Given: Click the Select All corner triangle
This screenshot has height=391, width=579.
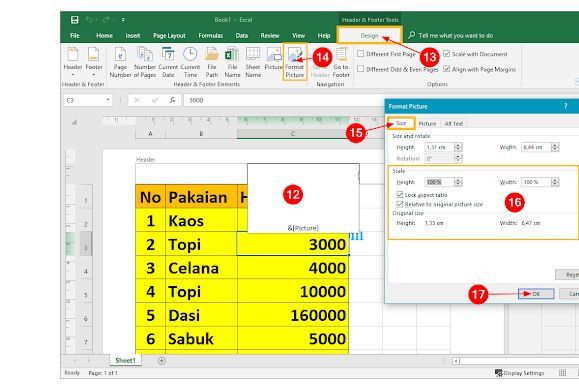Looking at the screenshot, I should pyautogui.click(x=74, y=122).
